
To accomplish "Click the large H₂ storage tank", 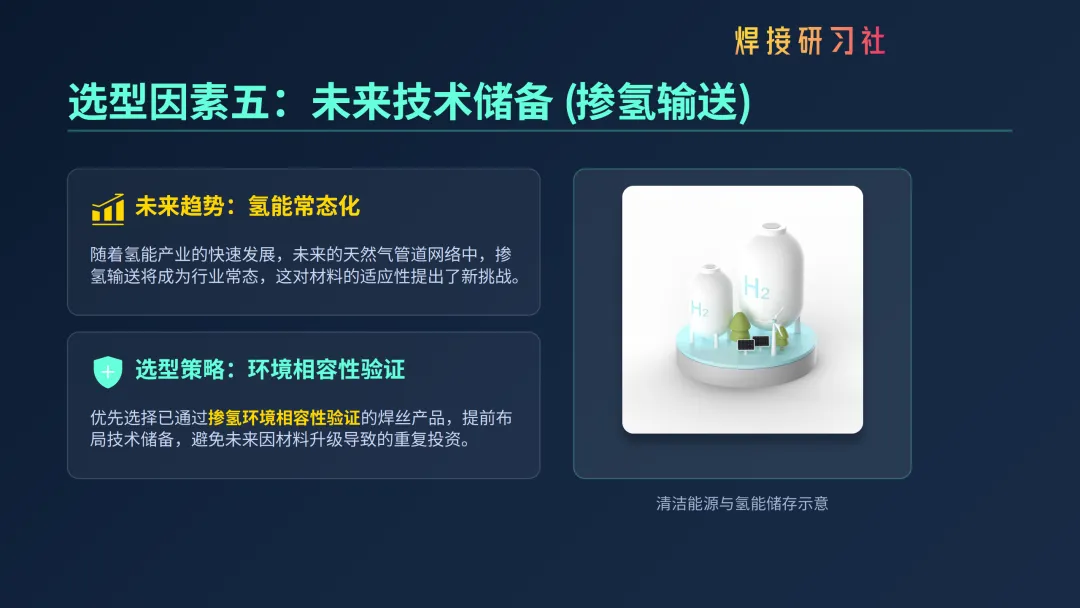I will click(770, 275).
